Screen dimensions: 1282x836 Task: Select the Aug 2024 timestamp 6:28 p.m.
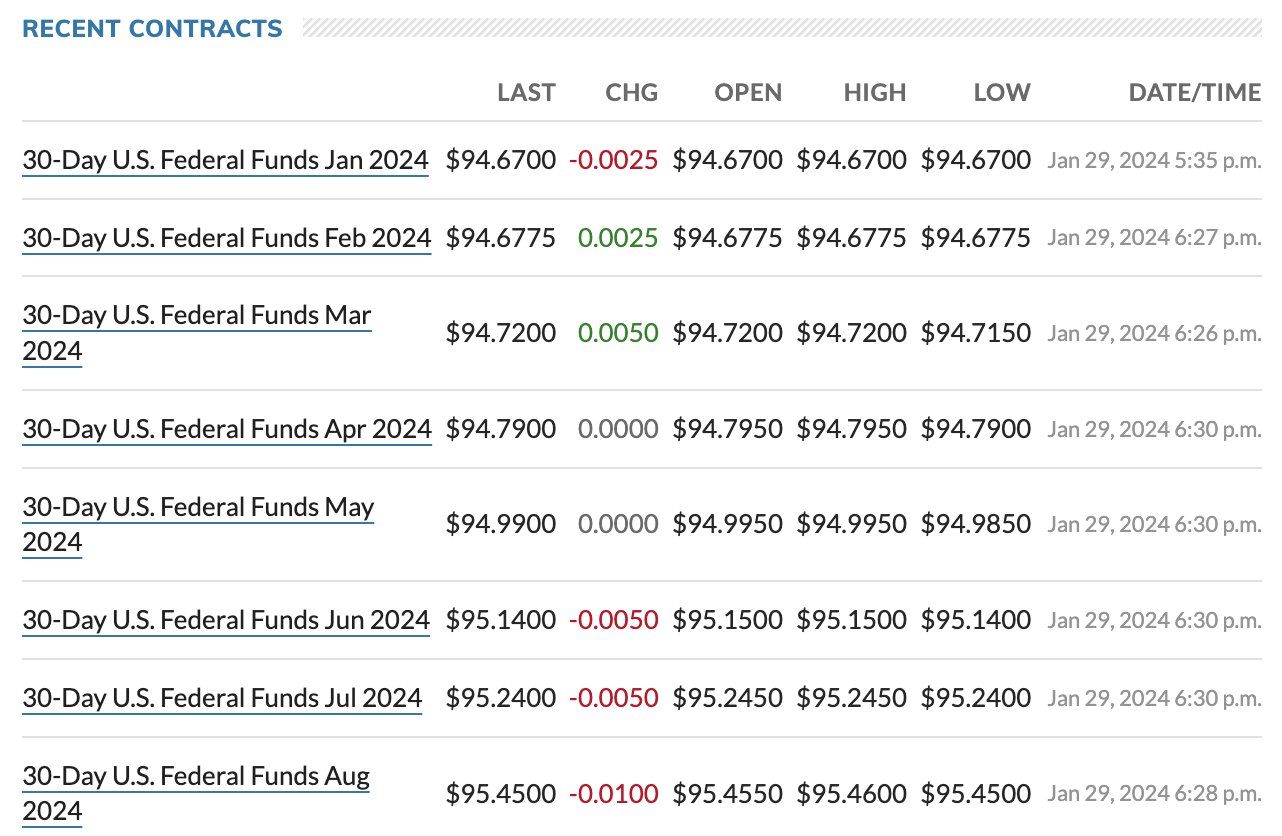(x=1155, y=794)
